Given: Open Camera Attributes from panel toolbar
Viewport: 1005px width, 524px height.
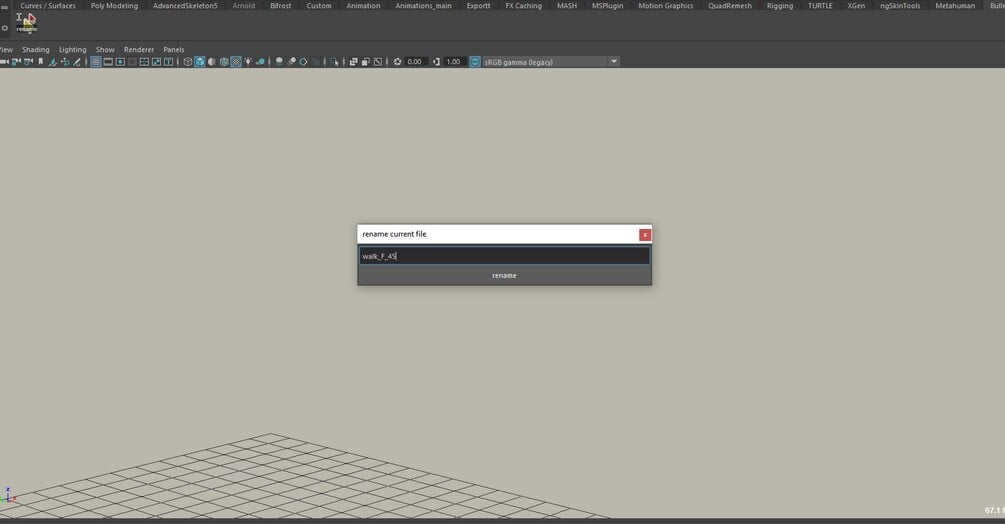Looking at the screenshot, I should coord(28,61).
